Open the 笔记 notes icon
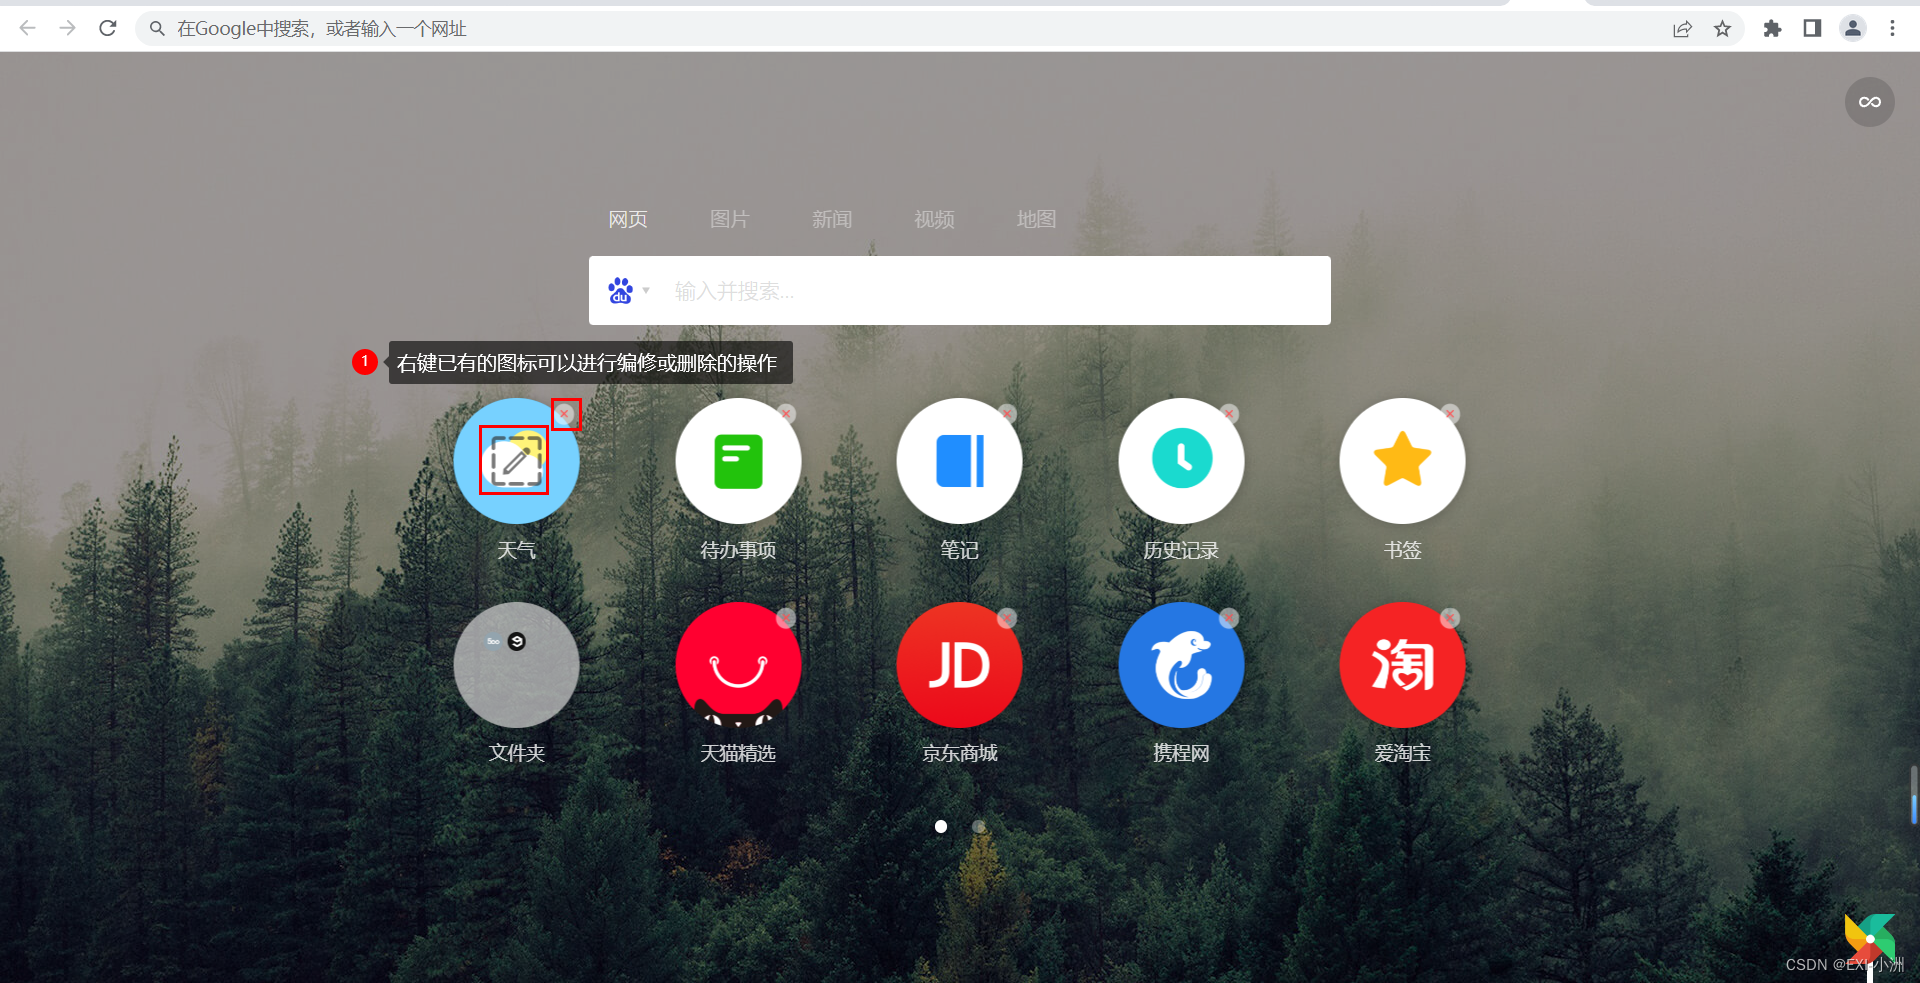 coord(959,461)
